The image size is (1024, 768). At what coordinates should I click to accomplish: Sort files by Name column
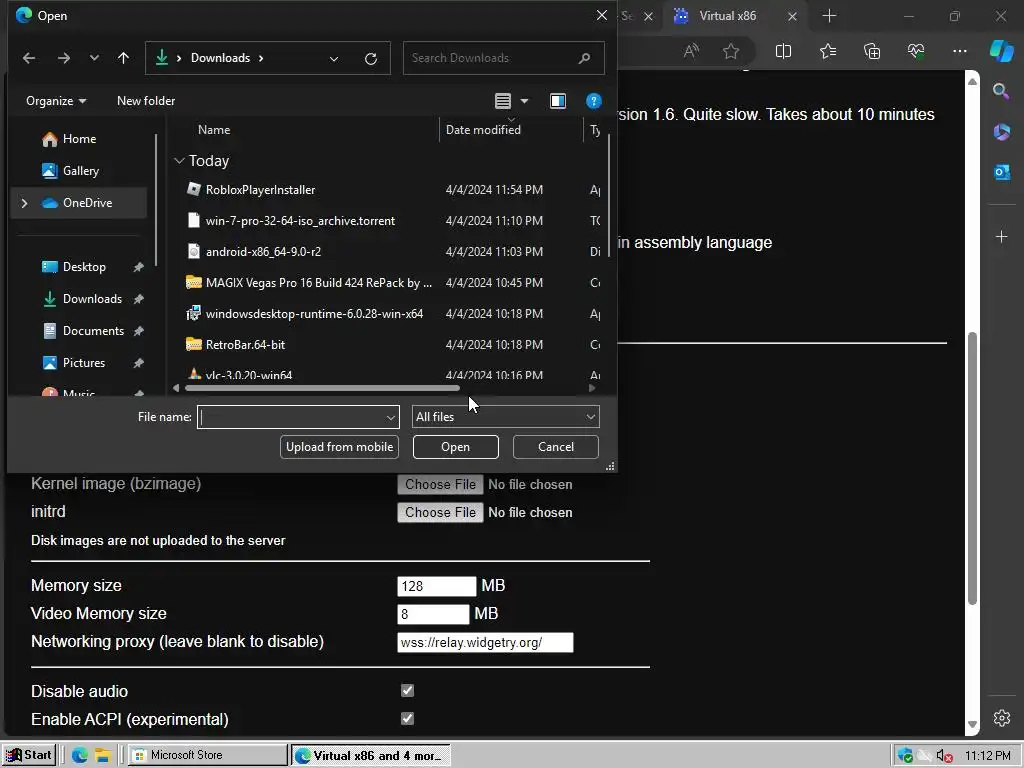[x=214, y=129]
